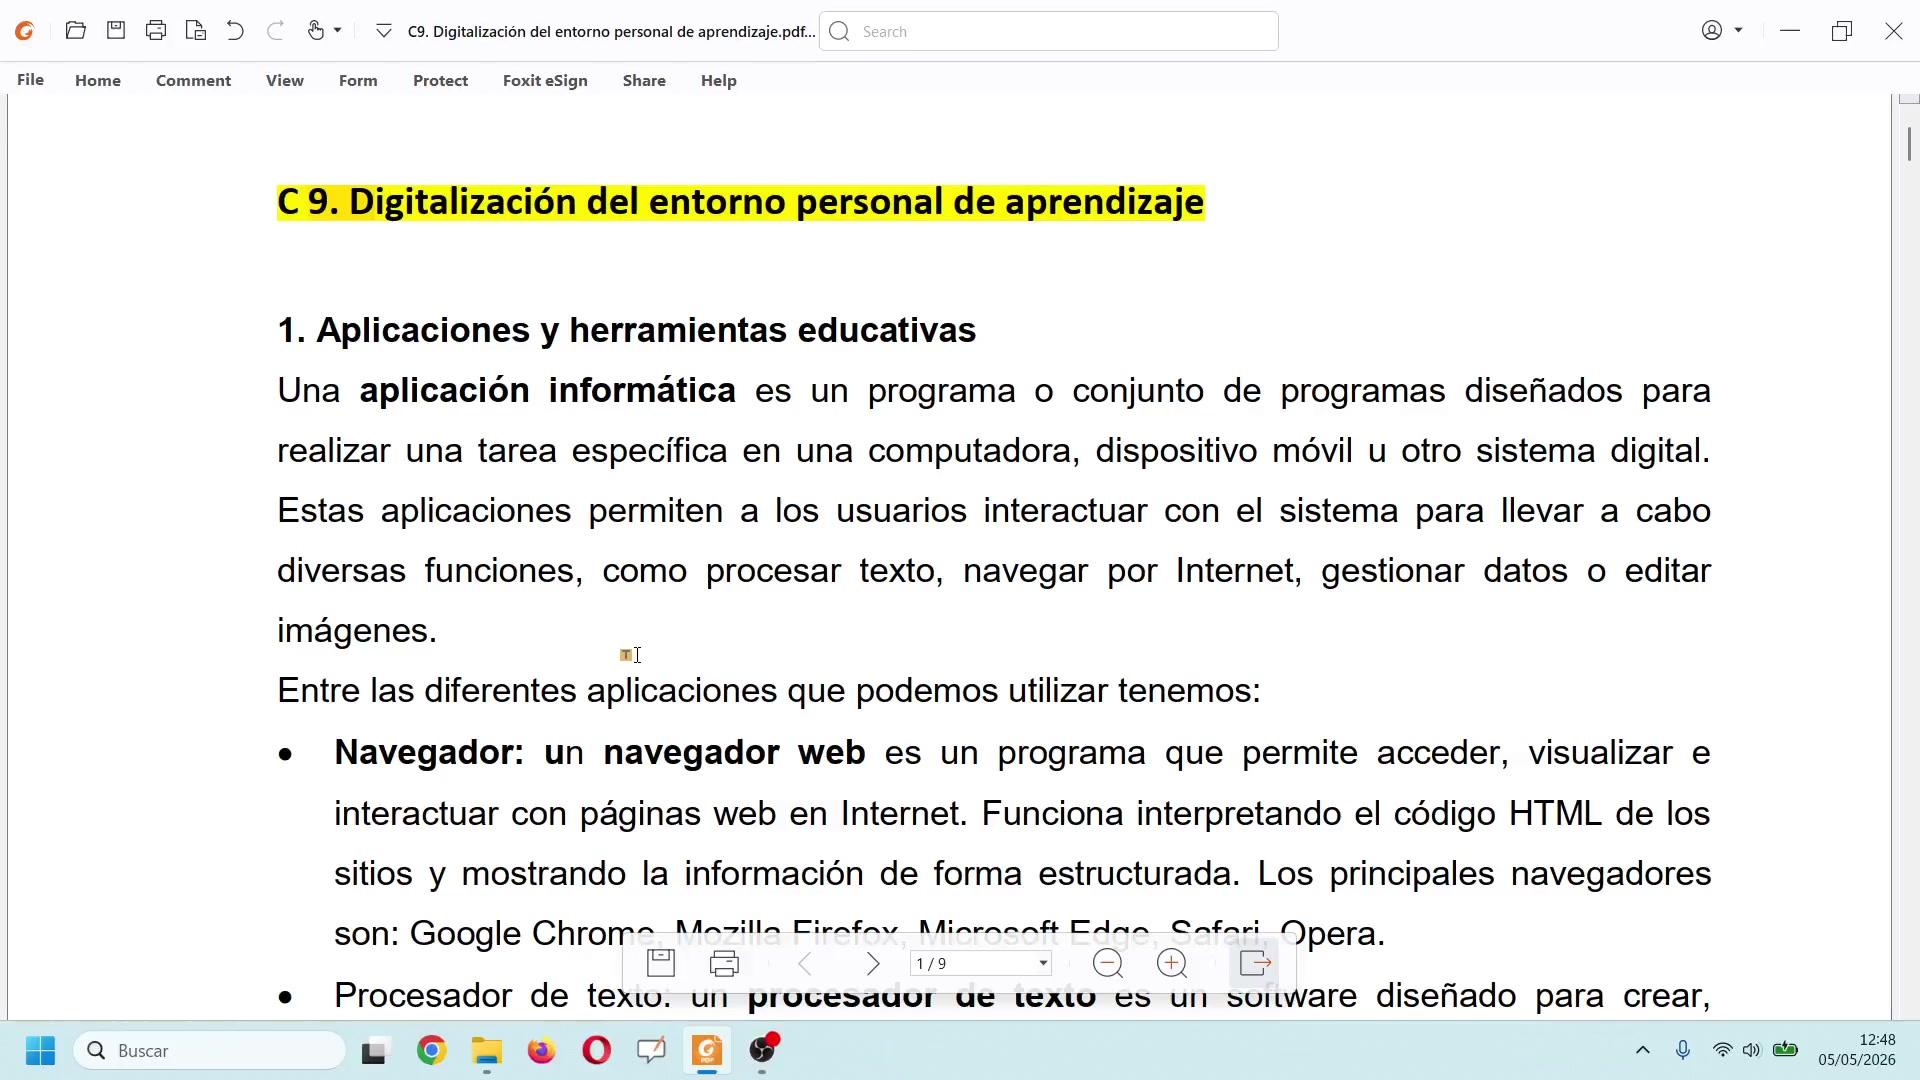Viewport: 1920px width, 1080px height.
Task: Click the bold phrase 'aplicación informática'
Action: [x=548, y=390]
